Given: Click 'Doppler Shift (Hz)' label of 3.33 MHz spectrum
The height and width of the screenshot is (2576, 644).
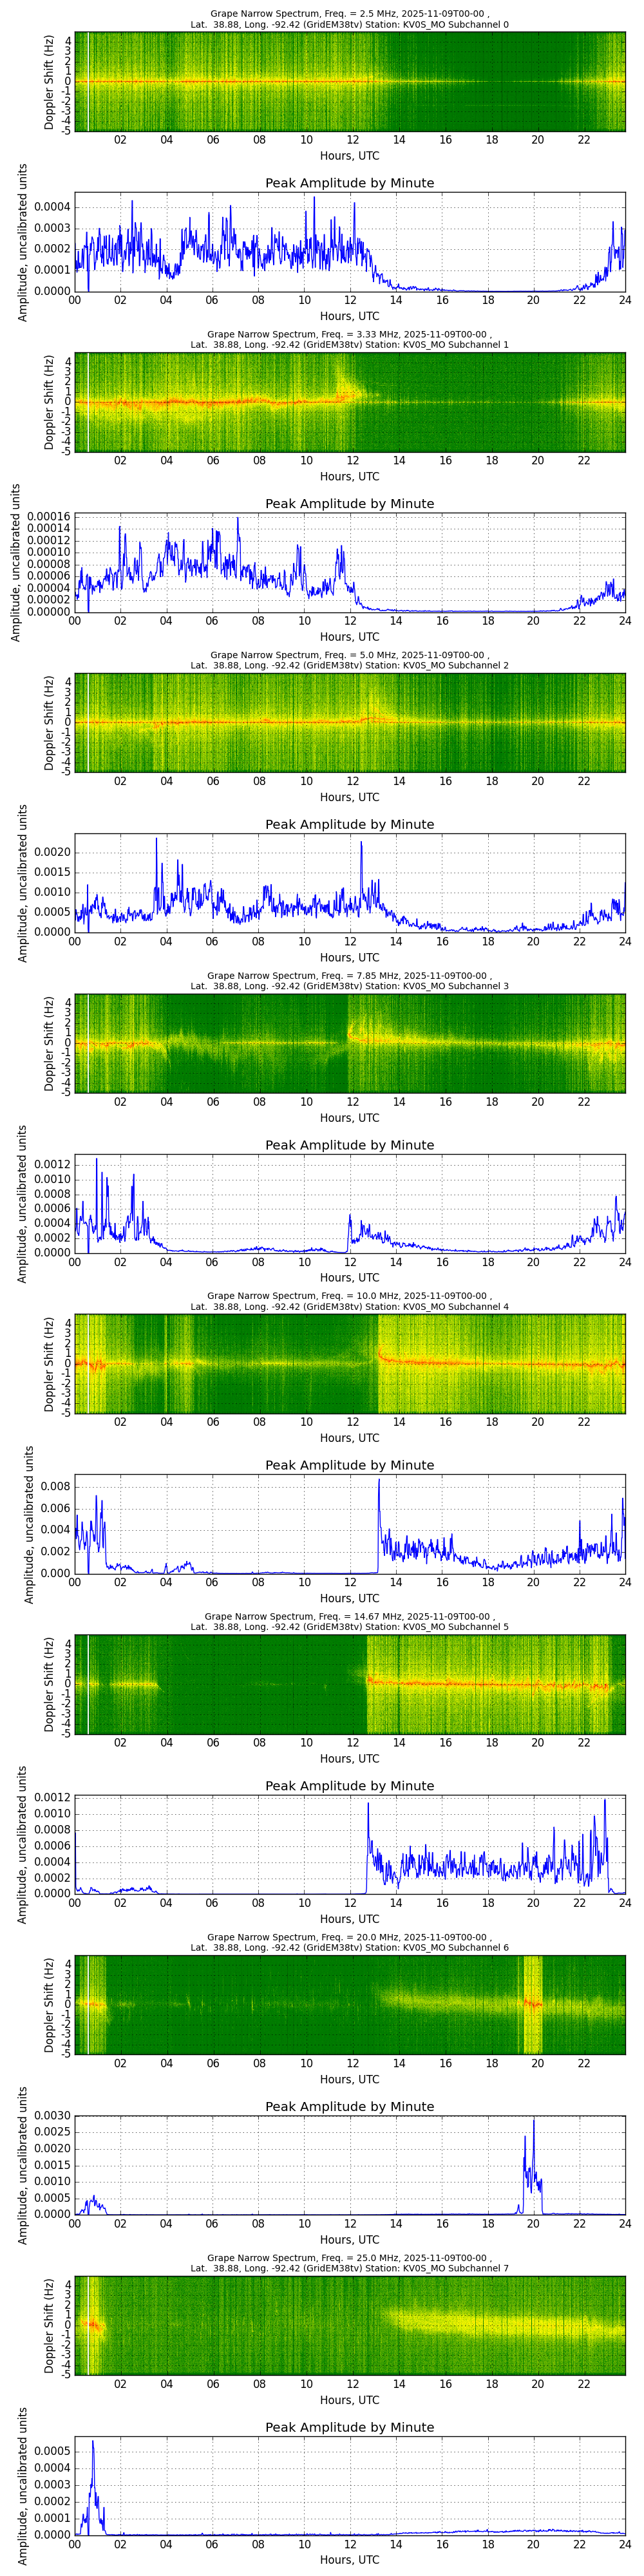Looking at the screenshot, I should point(50,402).
